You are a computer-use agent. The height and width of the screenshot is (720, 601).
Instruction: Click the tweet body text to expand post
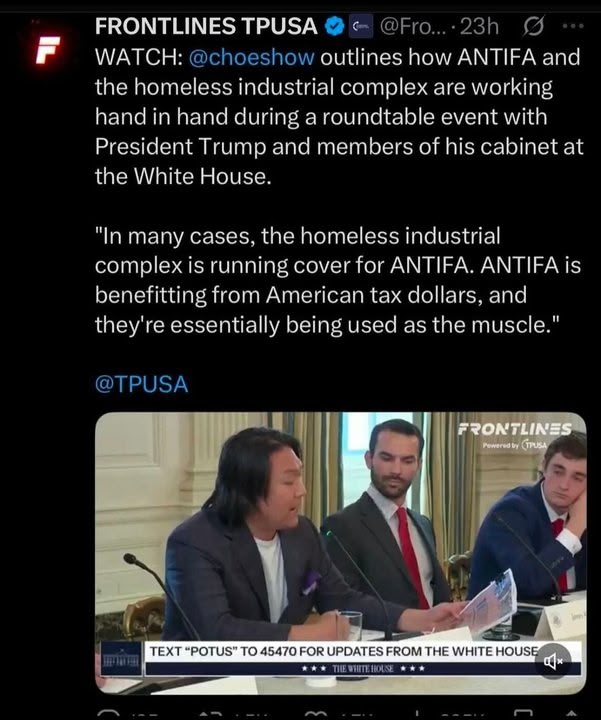[339, 191]
